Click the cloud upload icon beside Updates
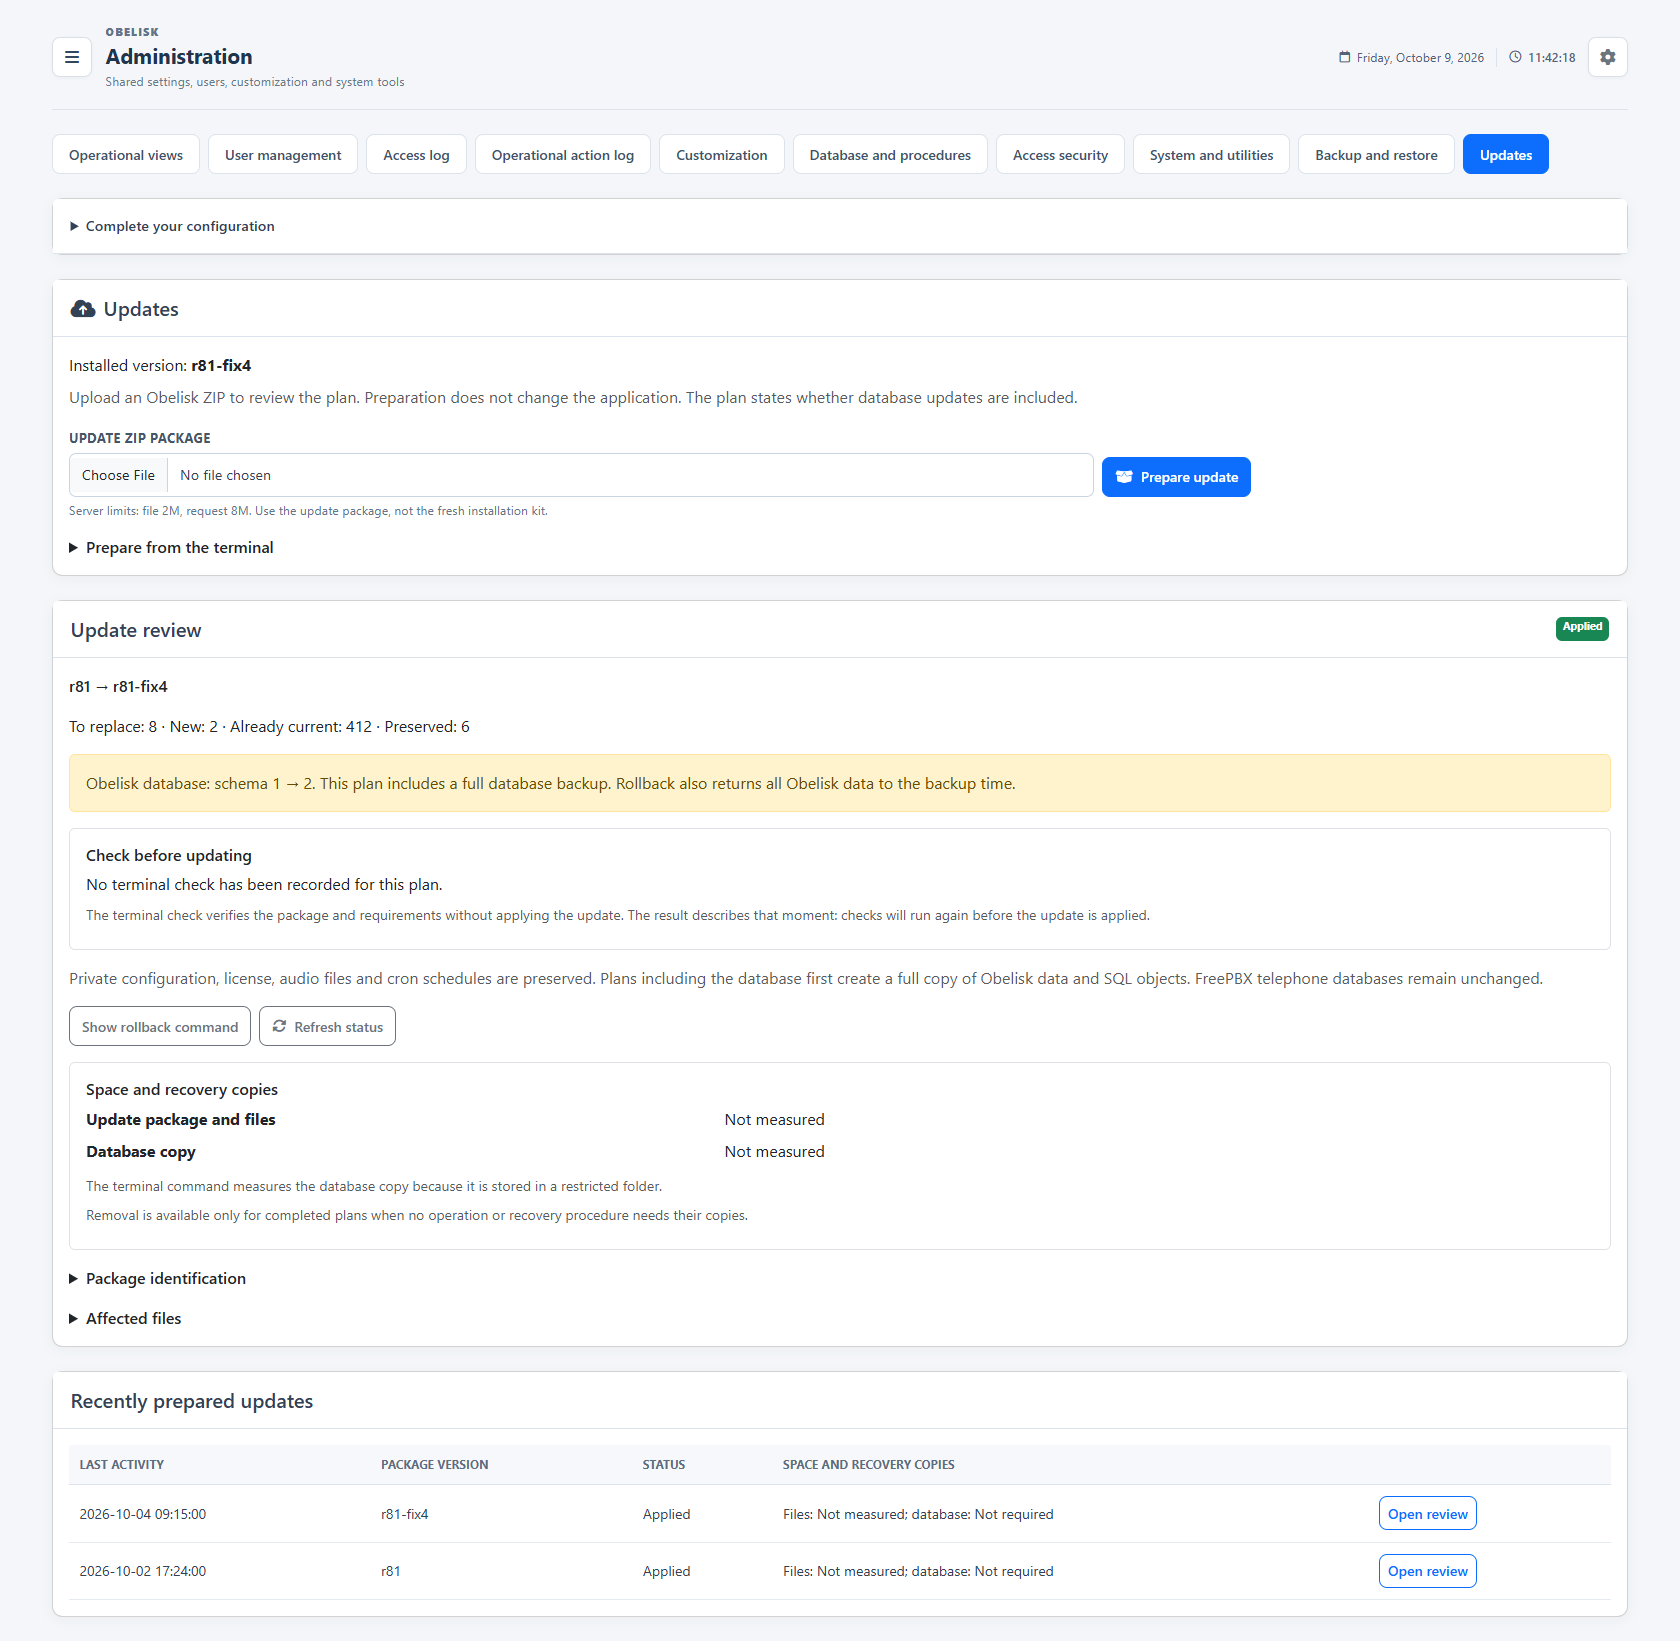The width and height of the screenshot is (1680, 1641). [83, 309]
